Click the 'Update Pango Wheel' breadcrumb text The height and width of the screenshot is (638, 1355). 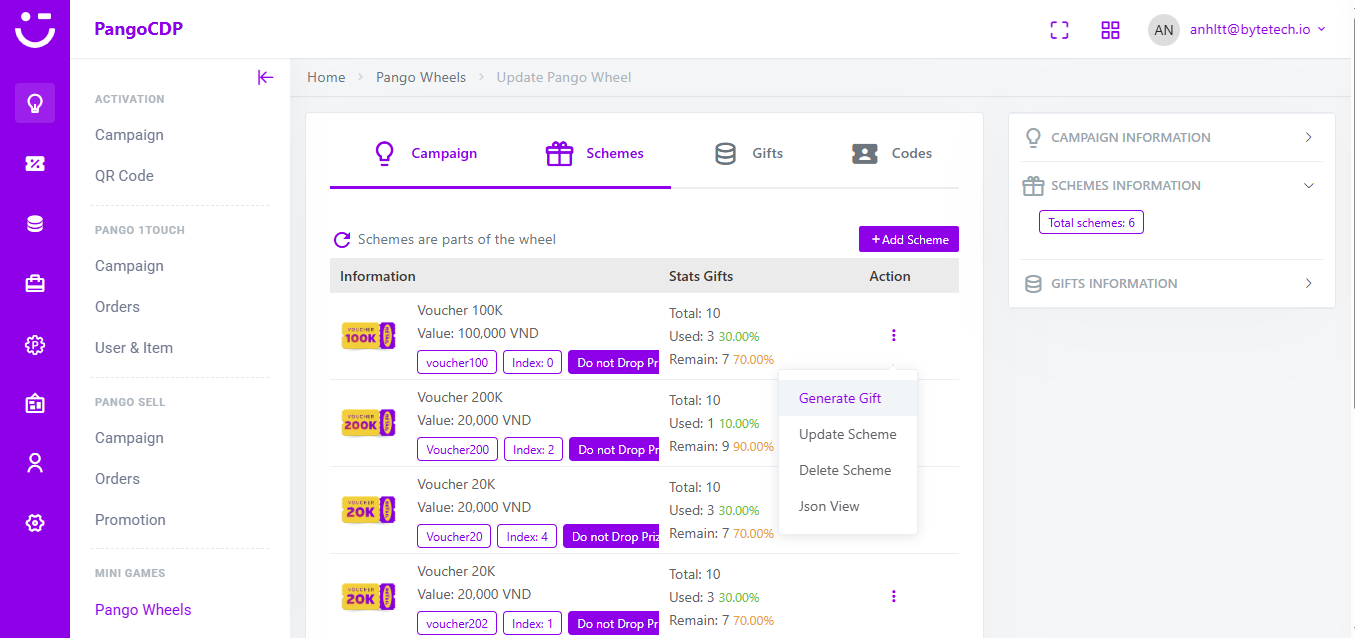(564, 77)
